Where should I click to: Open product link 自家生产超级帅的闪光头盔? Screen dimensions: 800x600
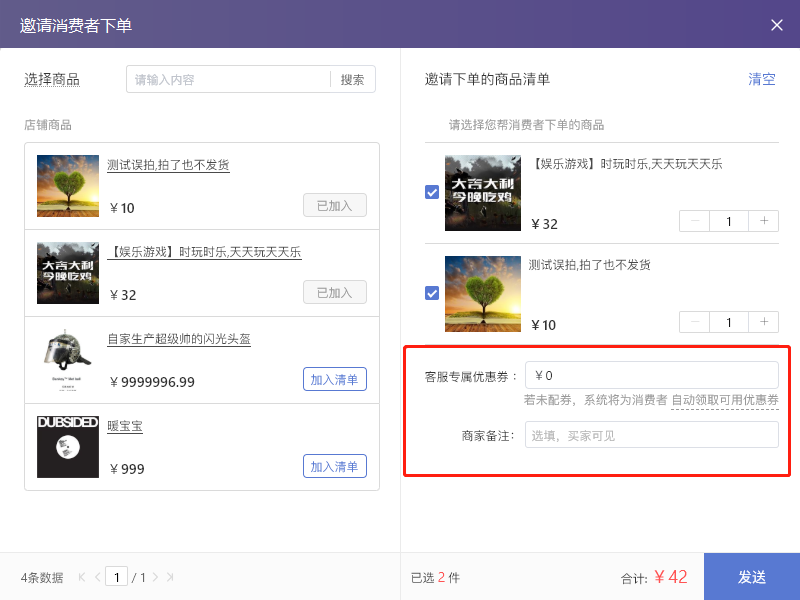coord(179,339)
